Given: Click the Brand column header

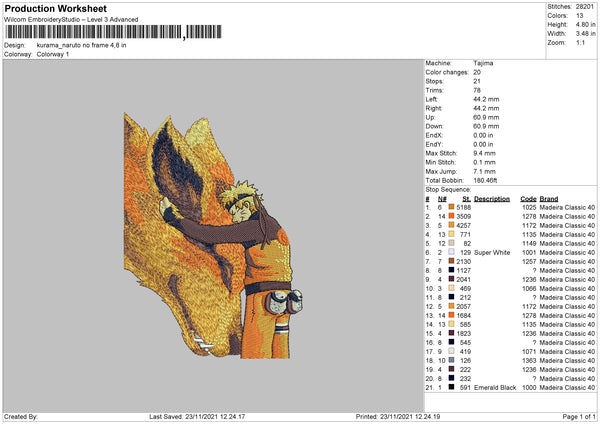Looking at the screenshot, I should 549,199.
